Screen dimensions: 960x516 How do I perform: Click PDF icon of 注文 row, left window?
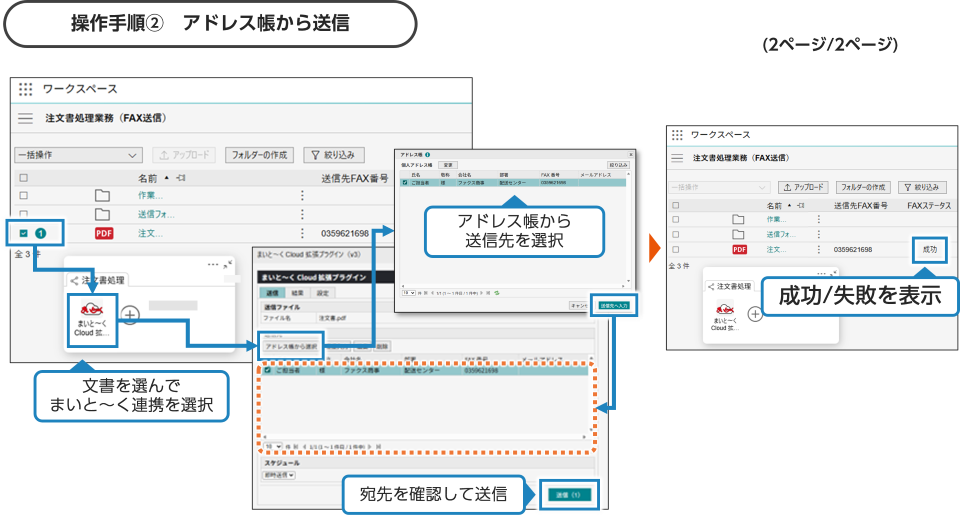(104, 233)
